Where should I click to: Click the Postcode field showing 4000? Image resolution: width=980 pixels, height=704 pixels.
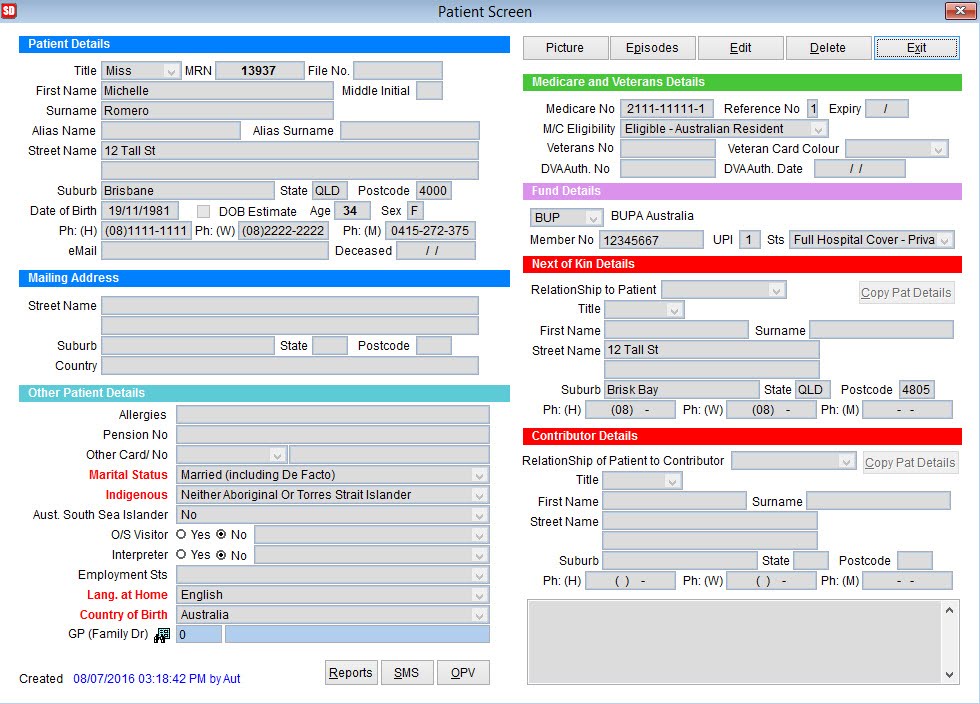pyautogui.click(x=434, y=191)
